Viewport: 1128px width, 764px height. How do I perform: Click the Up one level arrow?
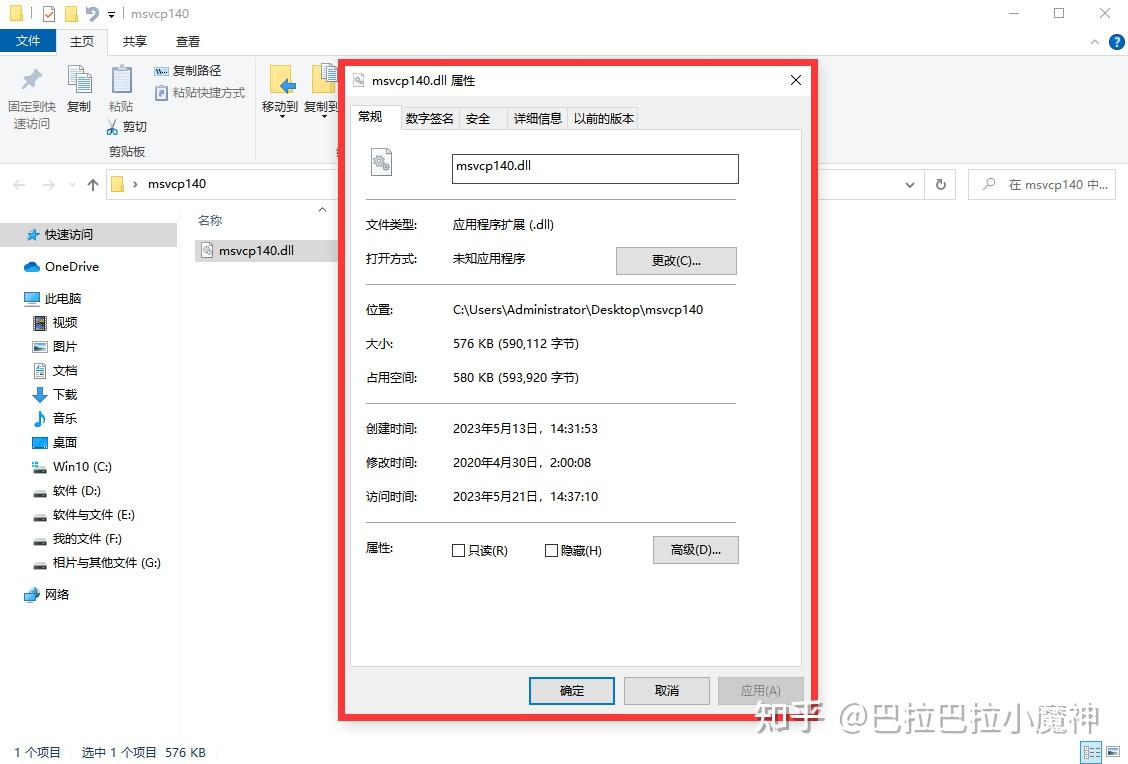(93, 185)
